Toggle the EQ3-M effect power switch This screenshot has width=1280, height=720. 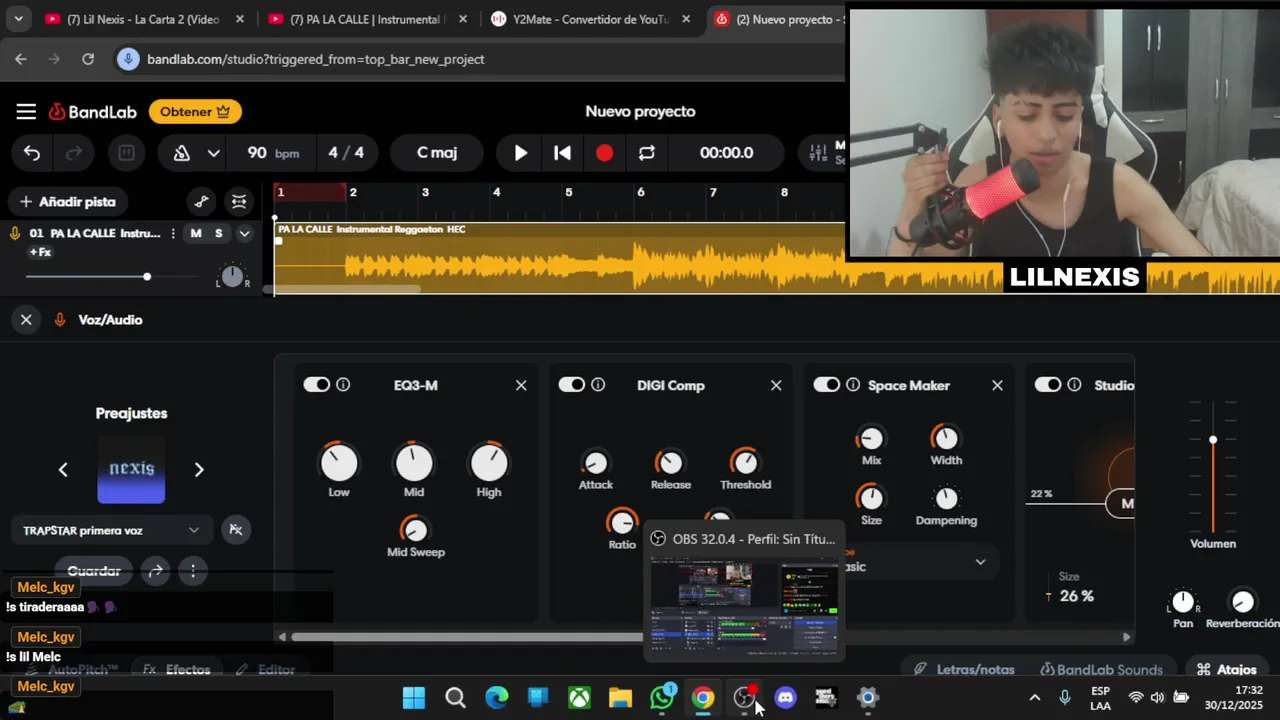[x=316, y=385]
